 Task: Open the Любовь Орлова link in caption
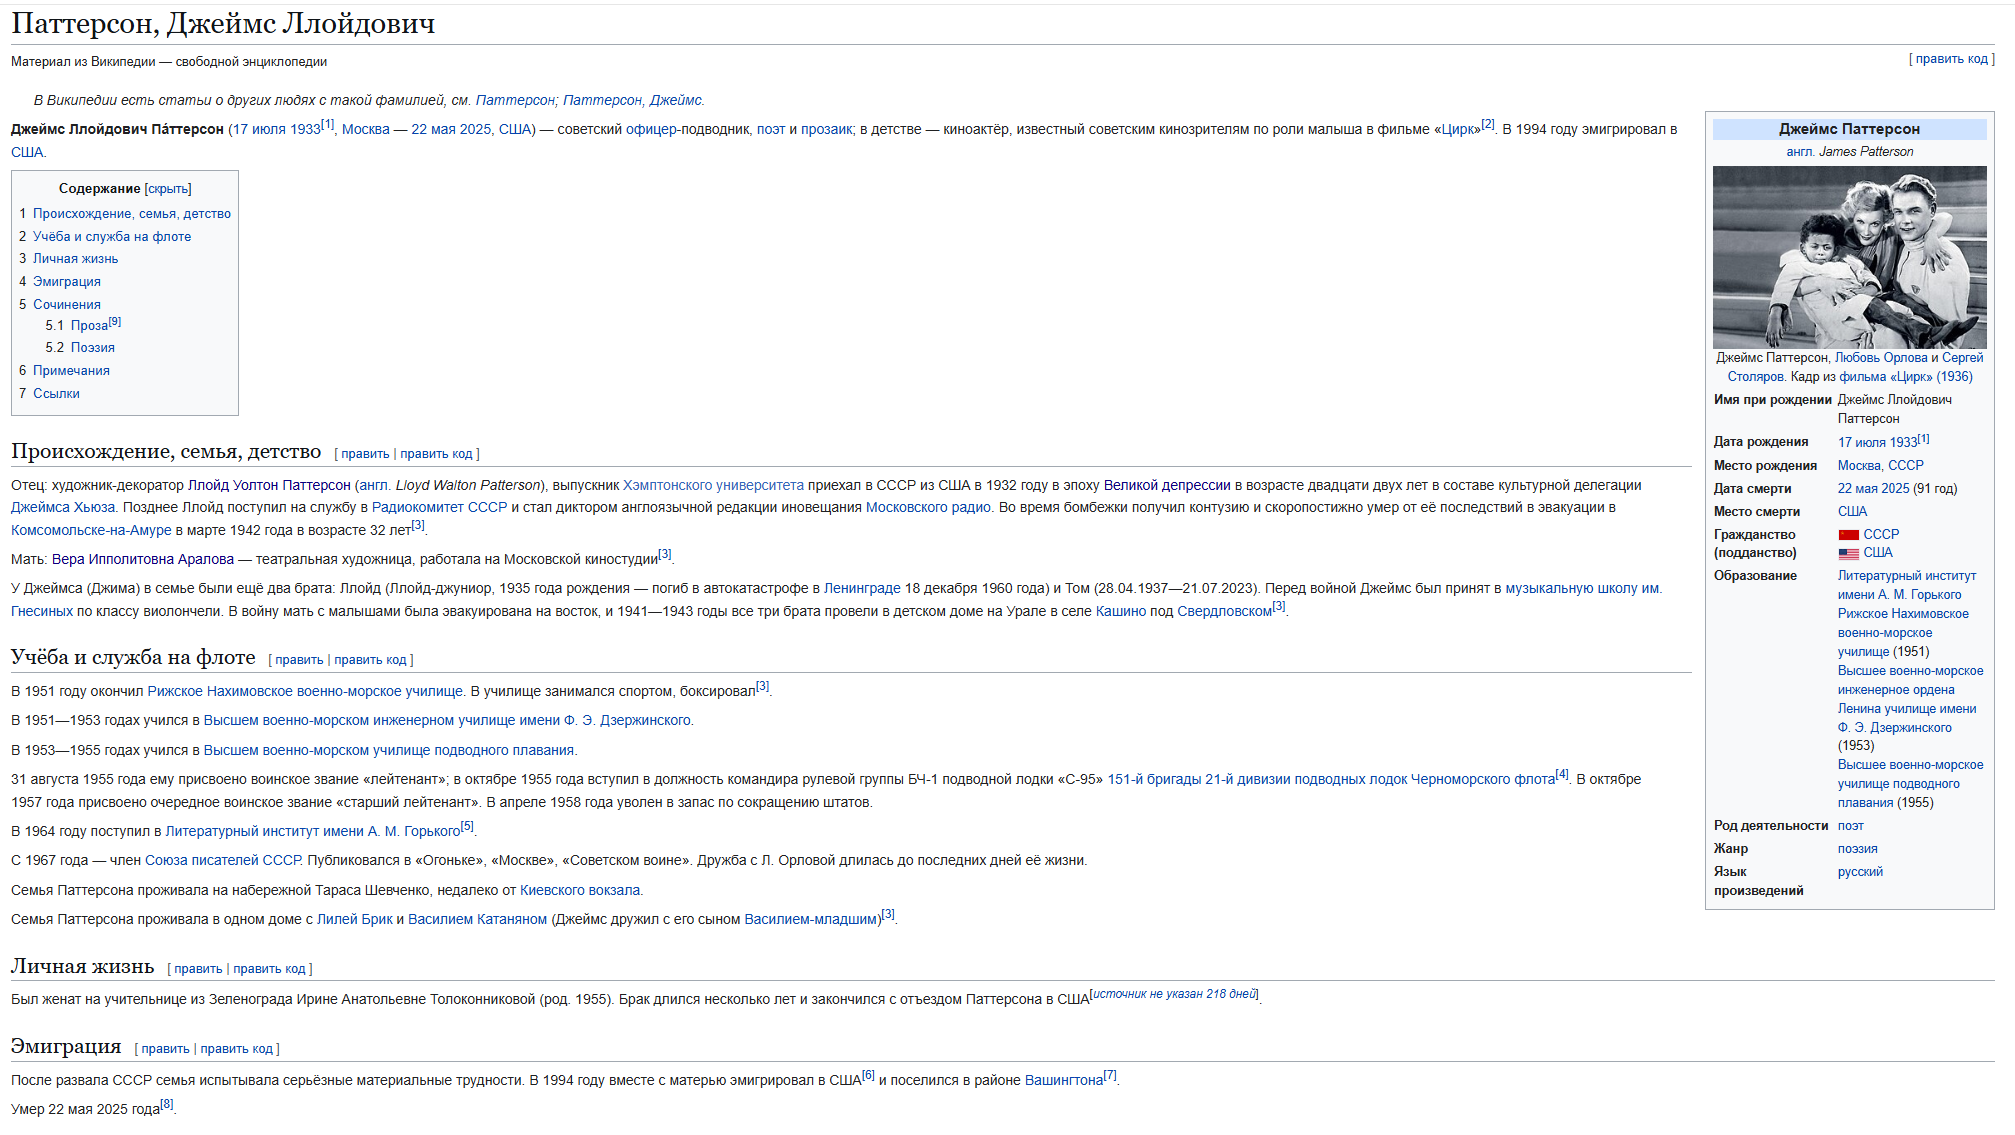1880,358
